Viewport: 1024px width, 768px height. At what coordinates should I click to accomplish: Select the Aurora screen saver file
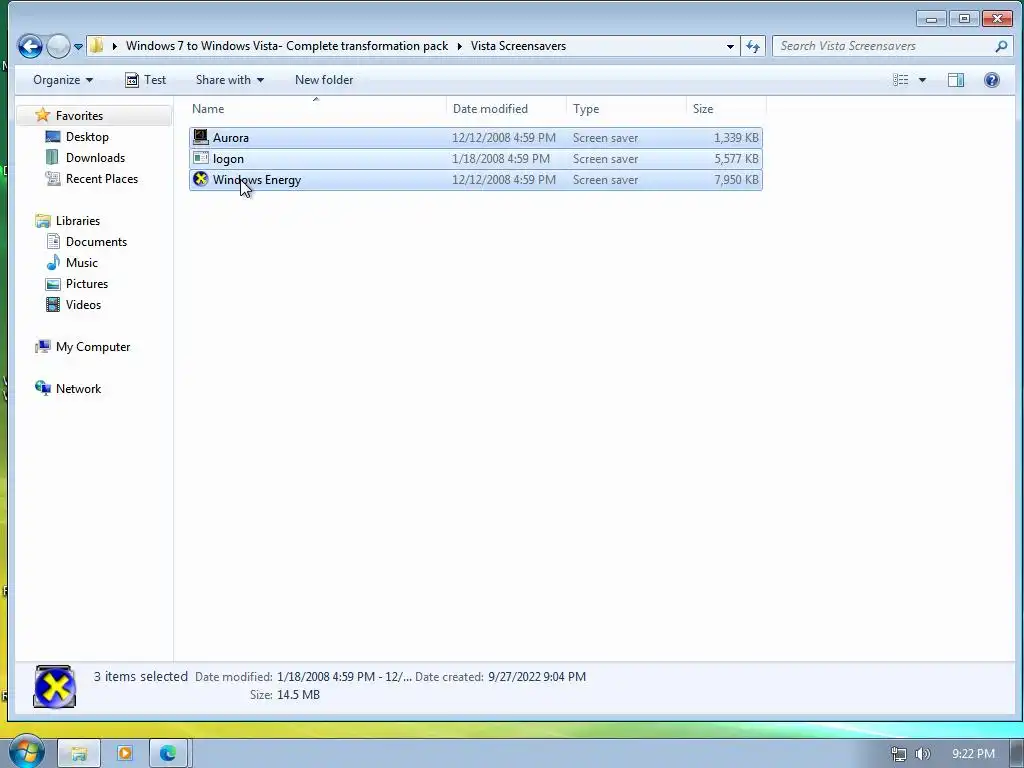475,138
